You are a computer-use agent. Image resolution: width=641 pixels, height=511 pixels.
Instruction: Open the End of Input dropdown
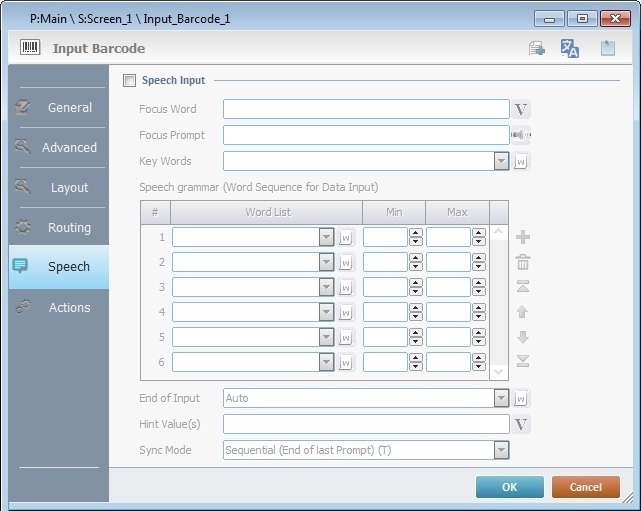[501, 398]
